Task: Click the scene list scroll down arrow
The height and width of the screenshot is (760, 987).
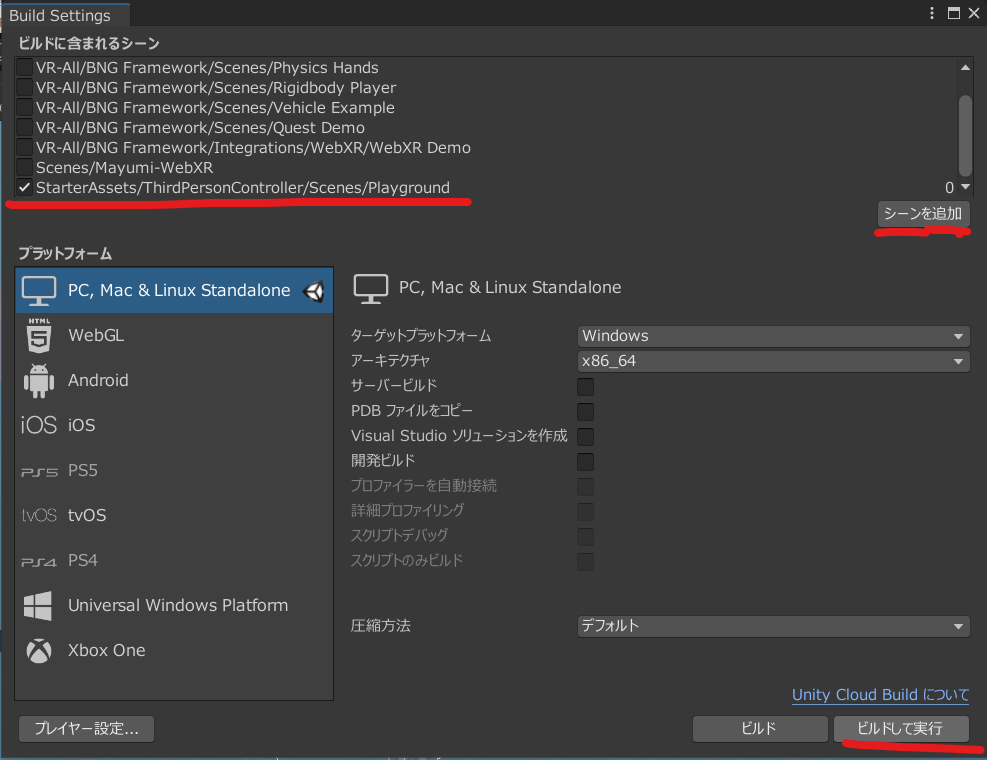Action: [x=965, y=187]
